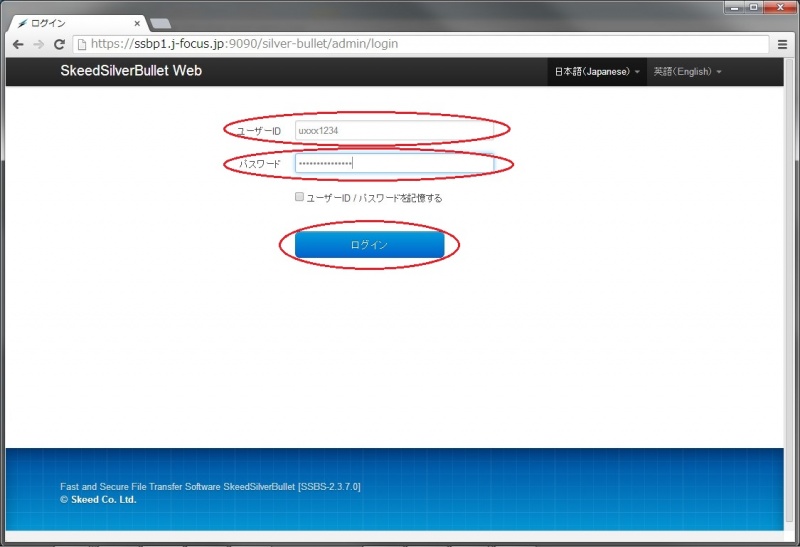Open the Chrome hamburger menu

pyautogui.click(x=782, y=44)
